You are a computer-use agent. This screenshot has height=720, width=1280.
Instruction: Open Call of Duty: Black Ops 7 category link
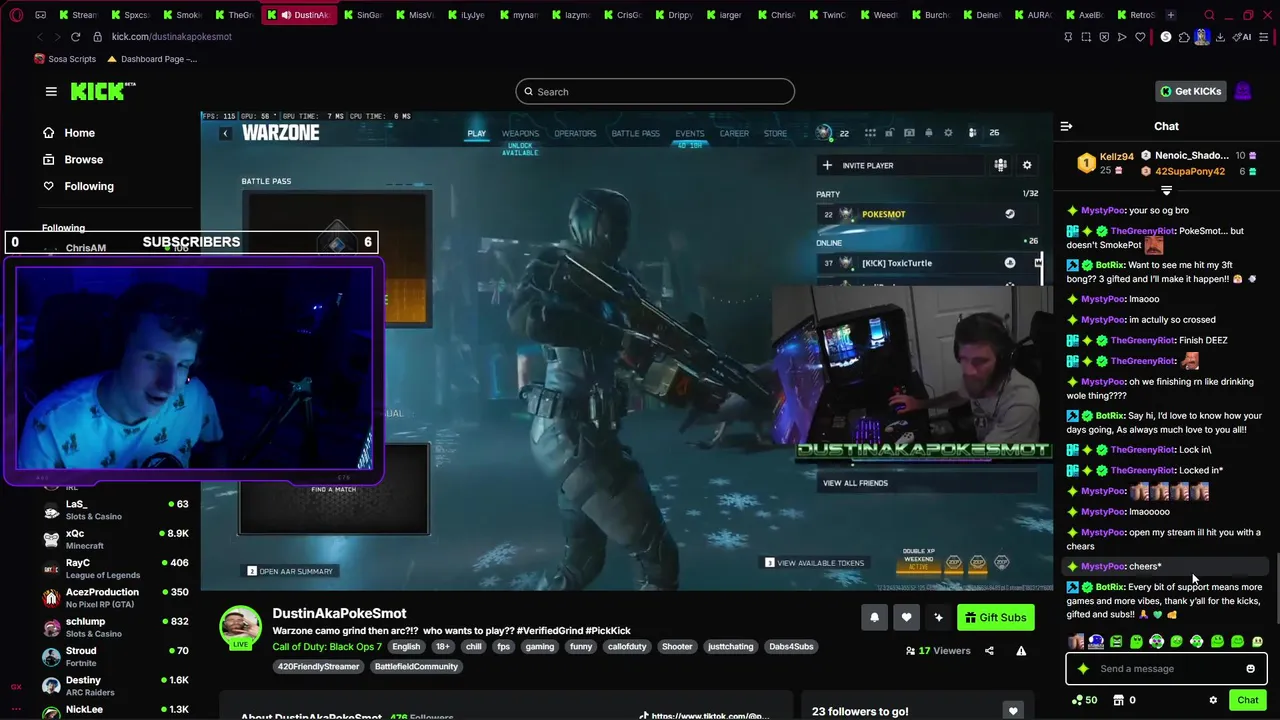[x=326, y=647]
